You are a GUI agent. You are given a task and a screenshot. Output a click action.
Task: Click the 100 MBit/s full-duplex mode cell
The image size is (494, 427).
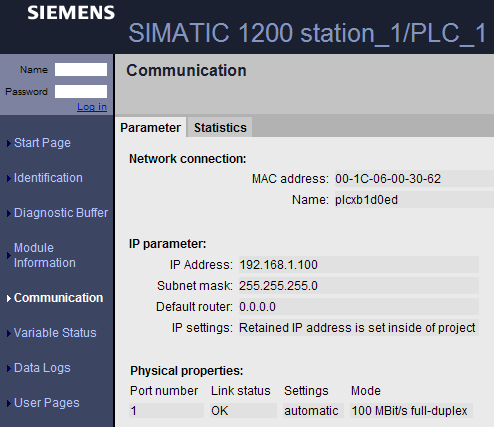coord(411,411)
